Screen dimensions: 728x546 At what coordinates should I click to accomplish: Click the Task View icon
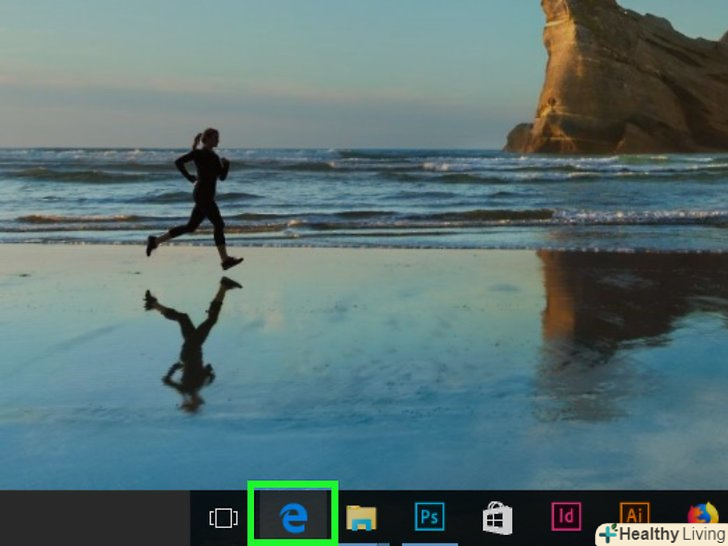click(223, 517)
